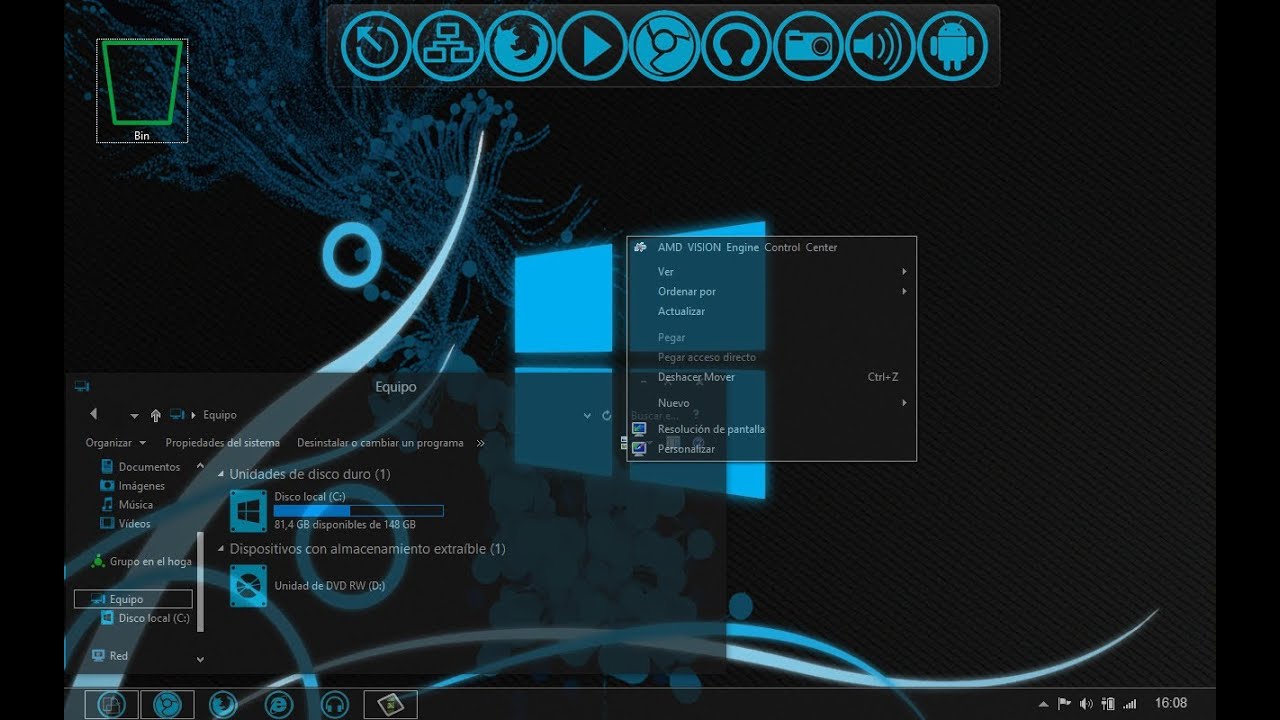Open Firefox in the taskbar

click(223, 704)
